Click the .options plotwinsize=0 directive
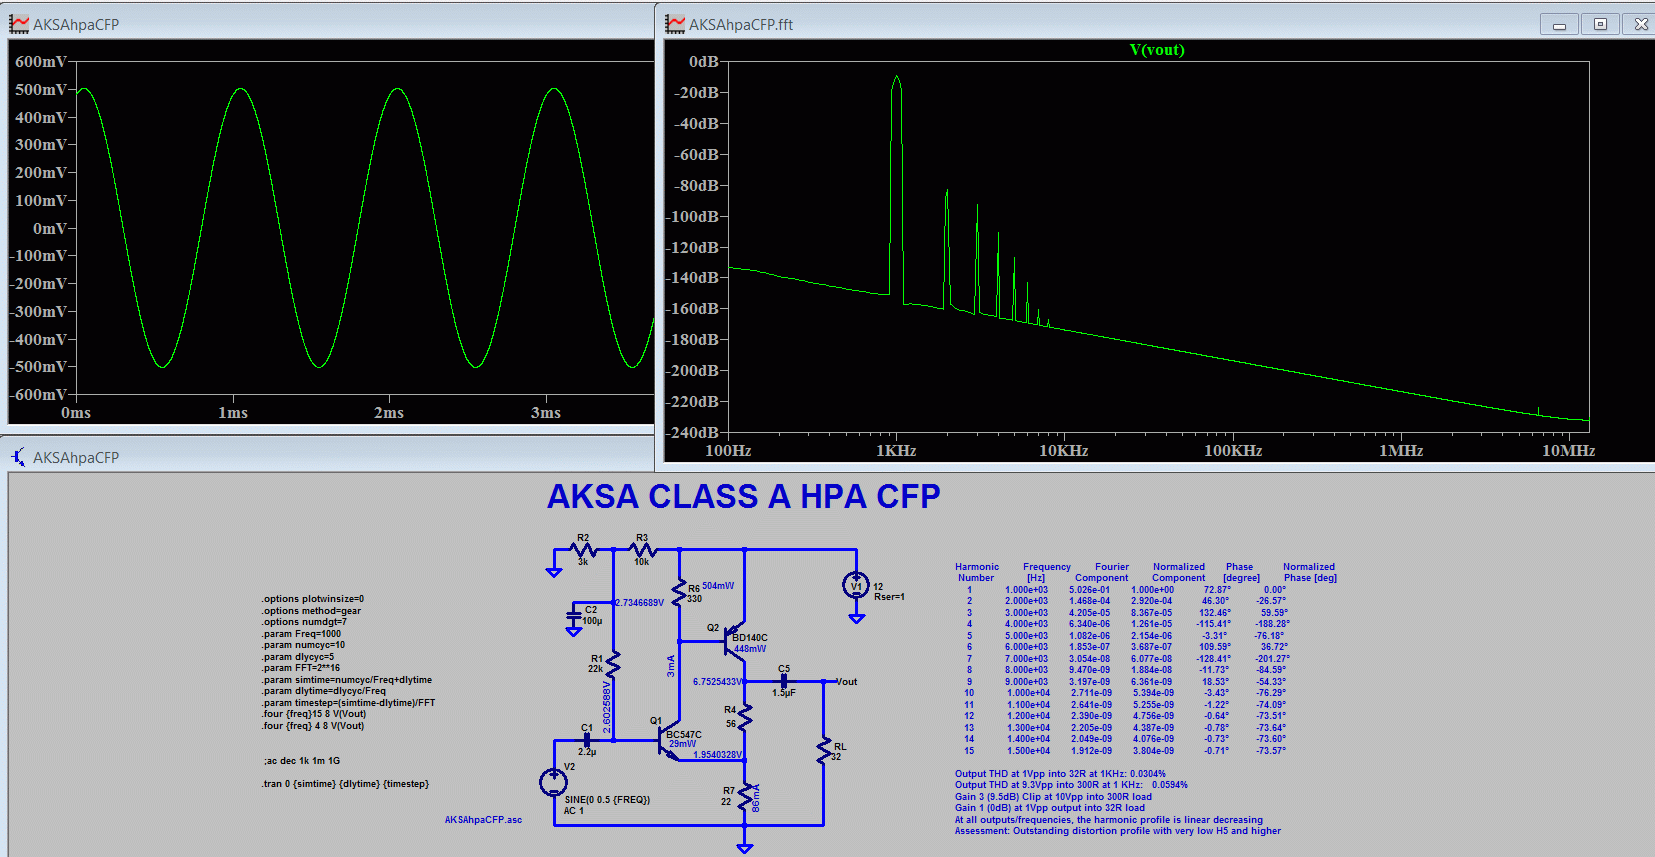 (313, 599)
